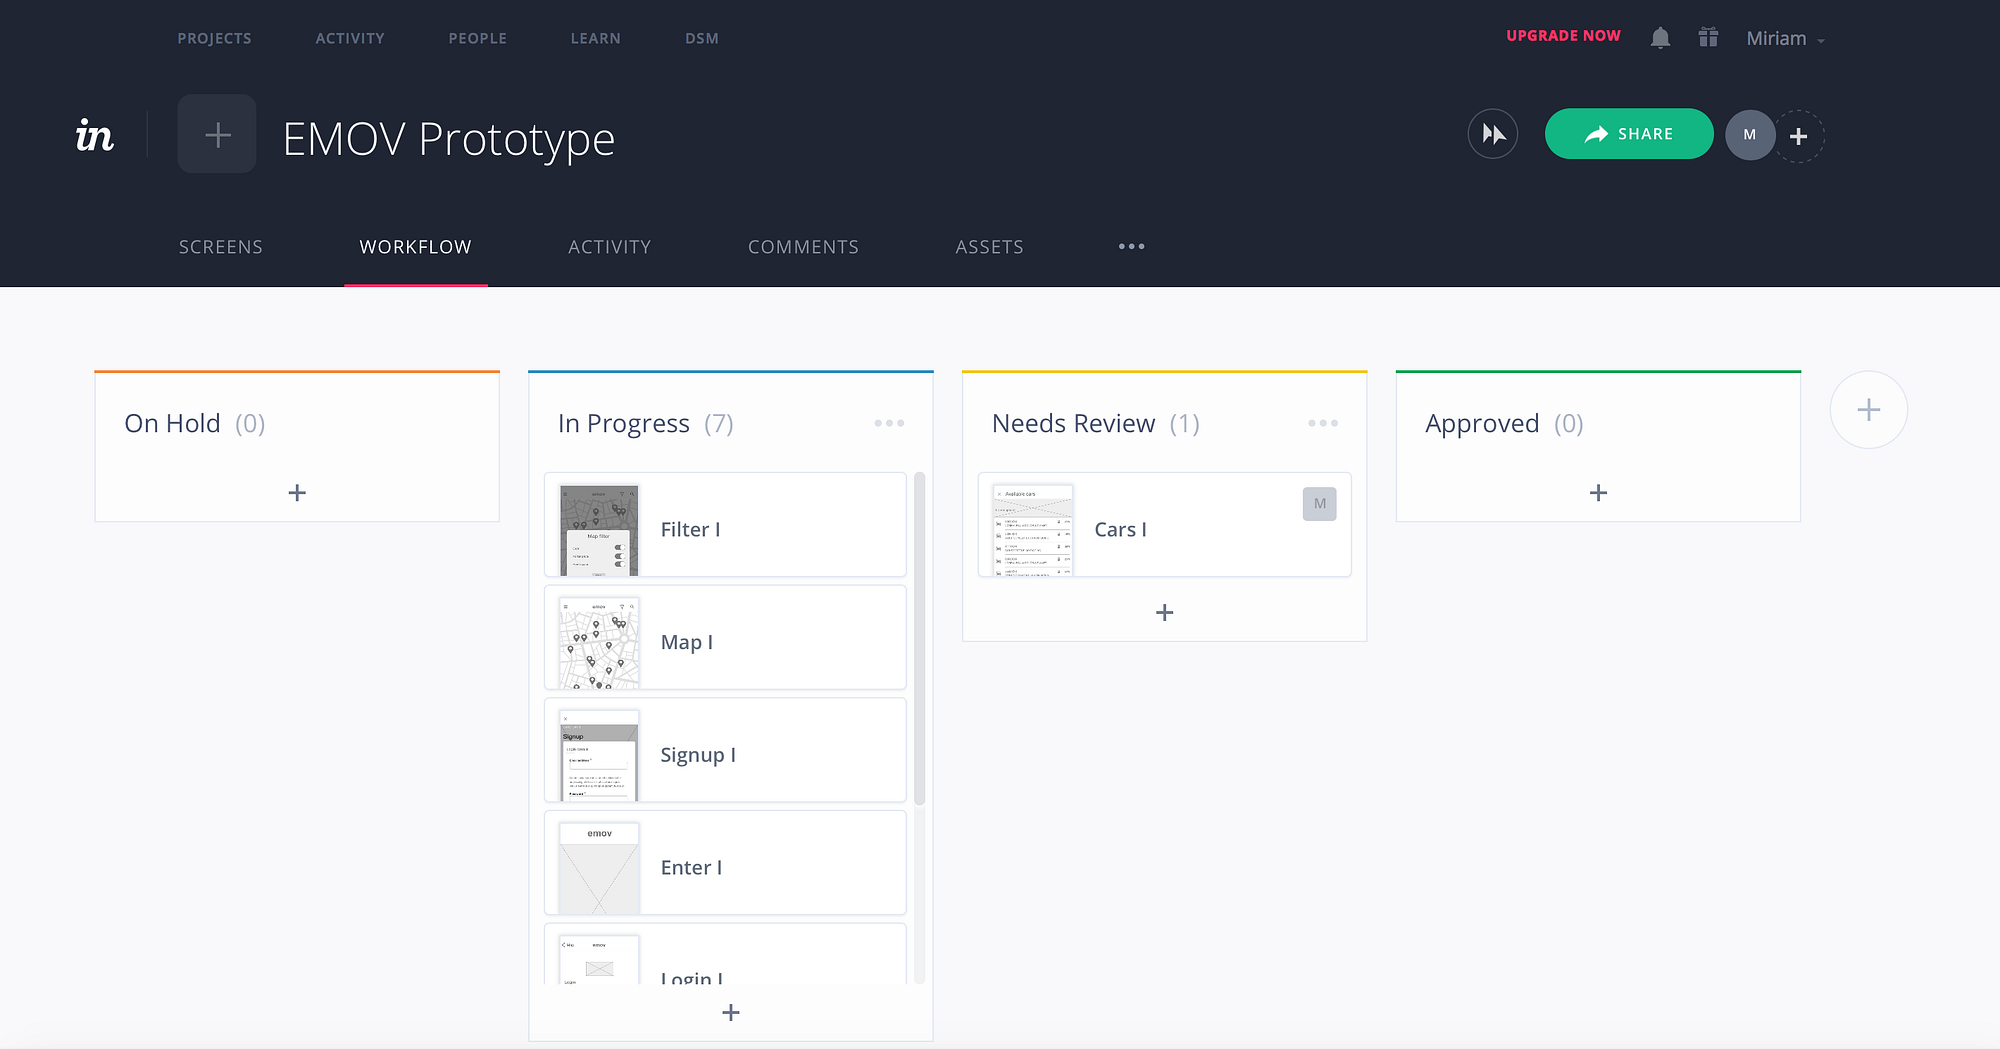
Task: Open the notifications bell
Action: click(x=1660, y=37)
